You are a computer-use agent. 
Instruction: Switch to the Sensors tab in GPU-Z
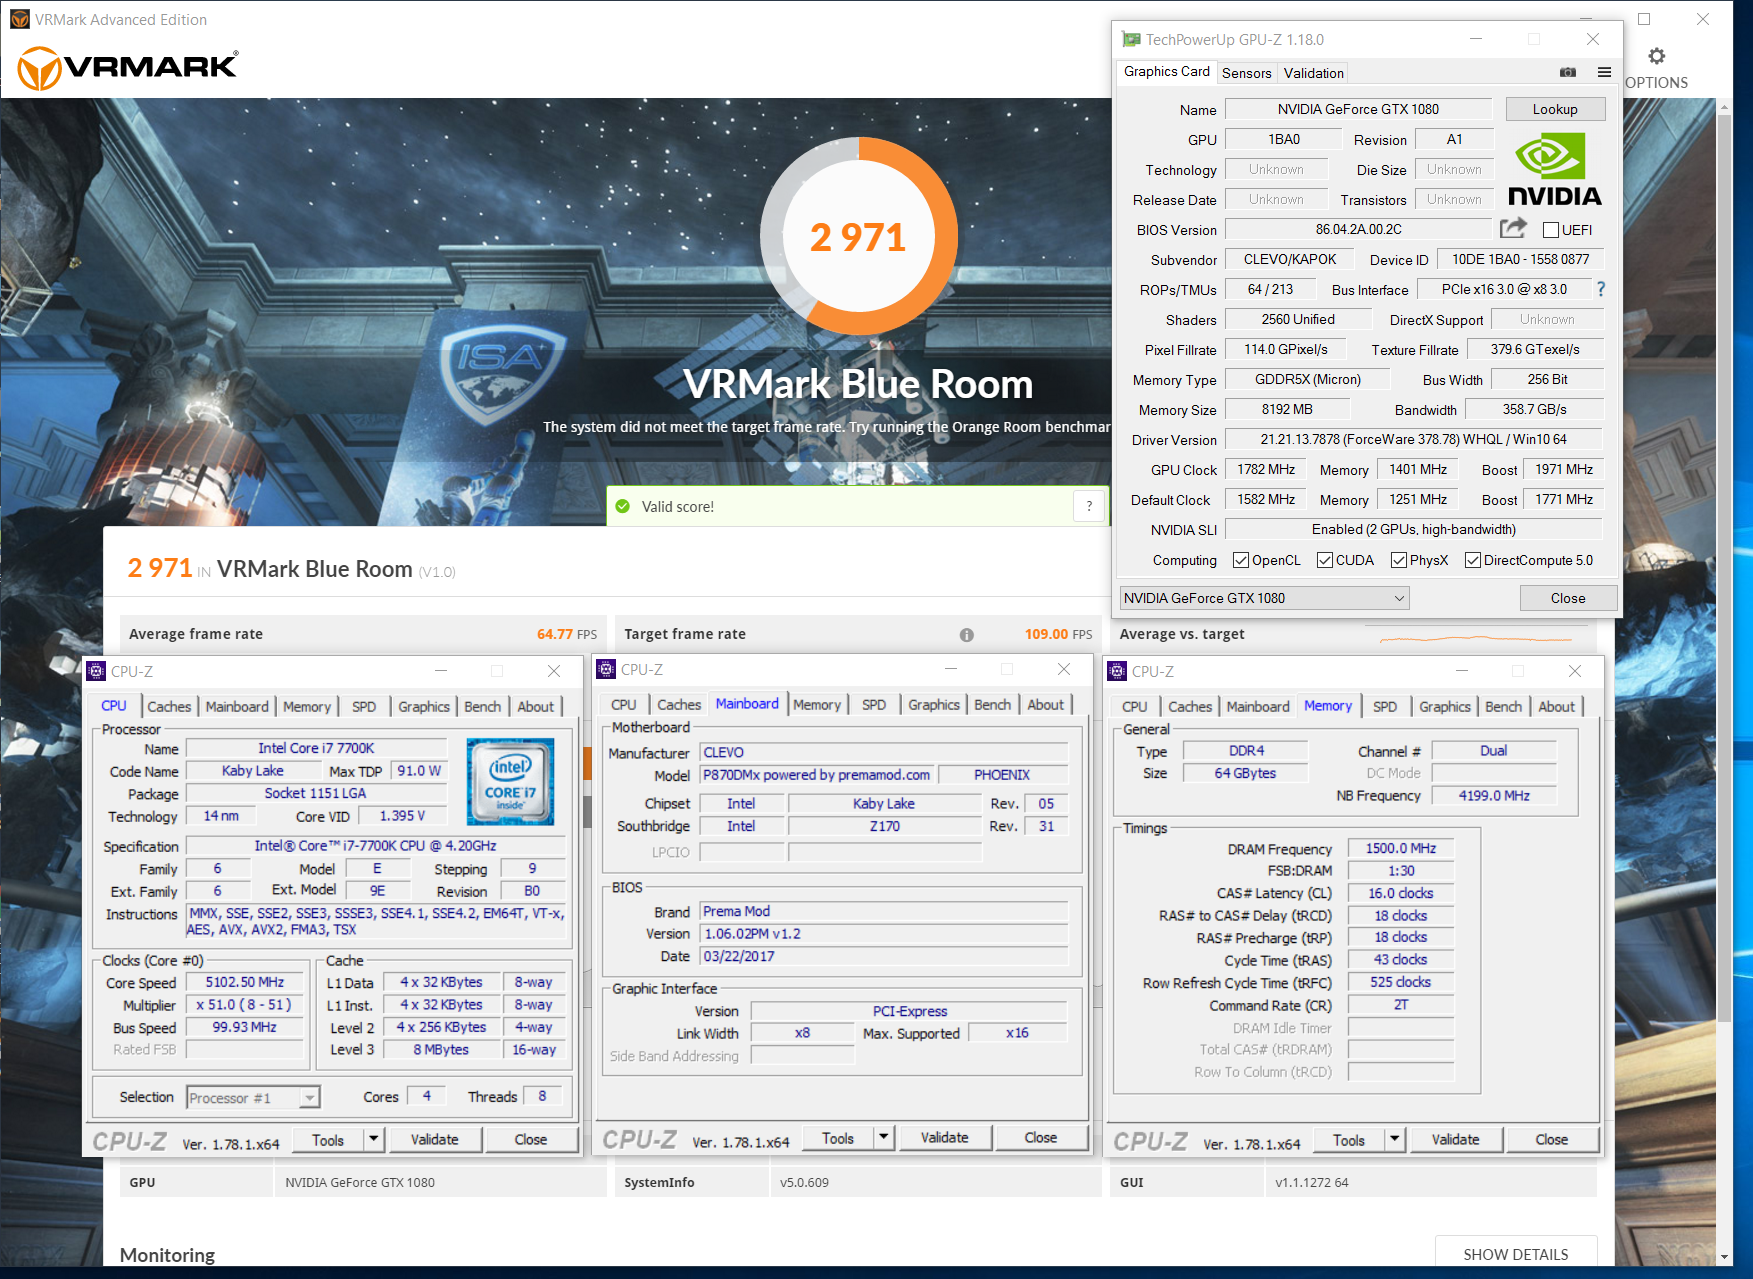(x=1246, y=73)
